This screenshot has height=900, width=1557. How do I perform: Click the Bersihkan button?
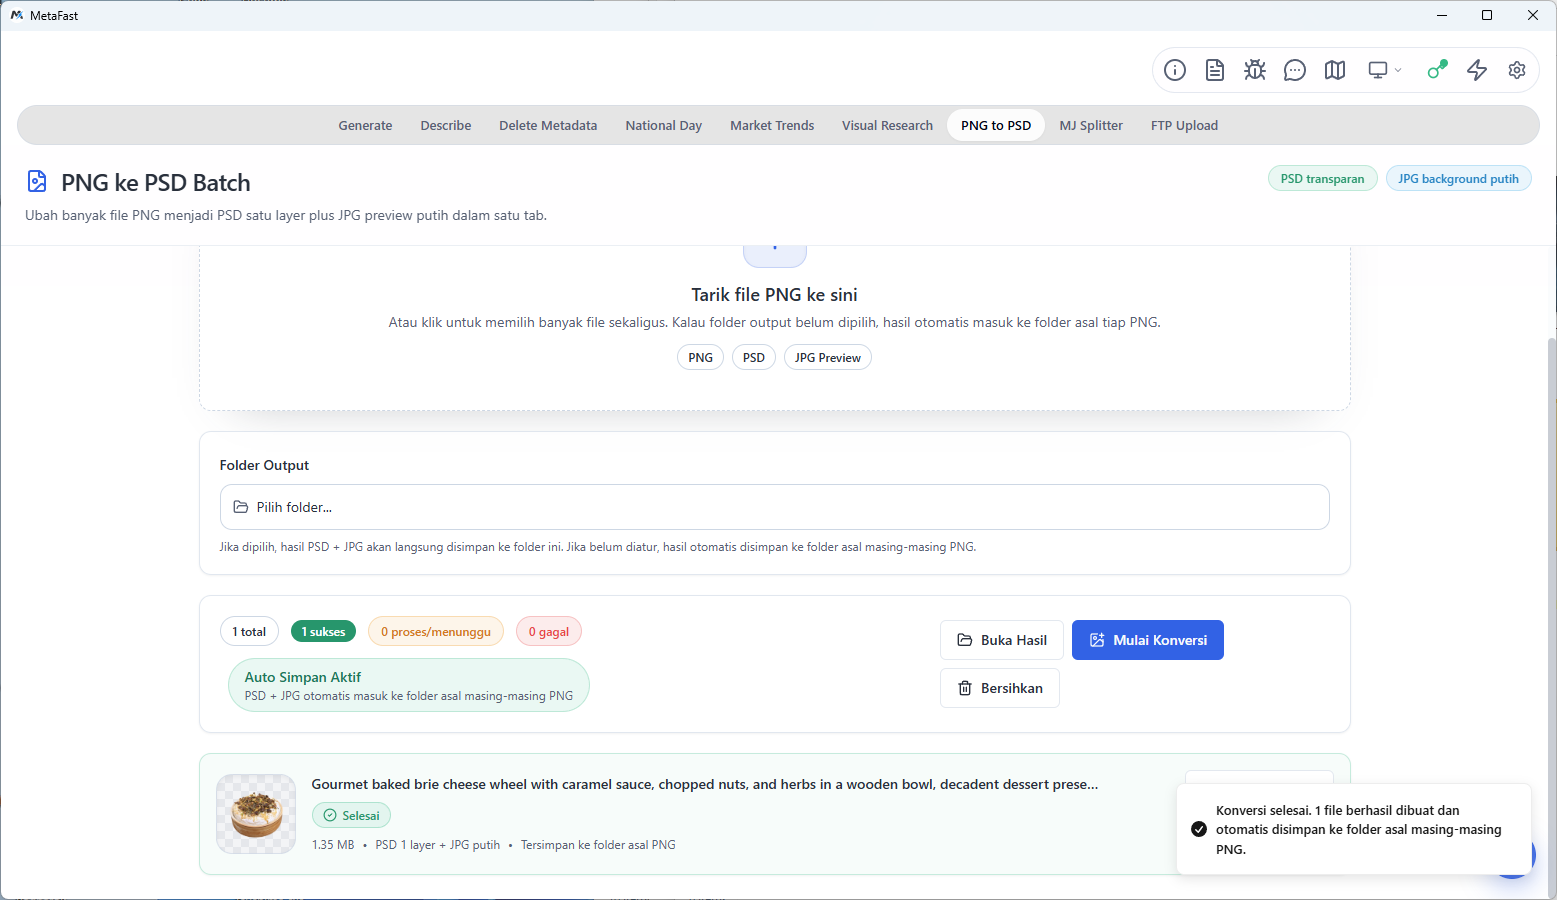click(x=1000, y=688)
